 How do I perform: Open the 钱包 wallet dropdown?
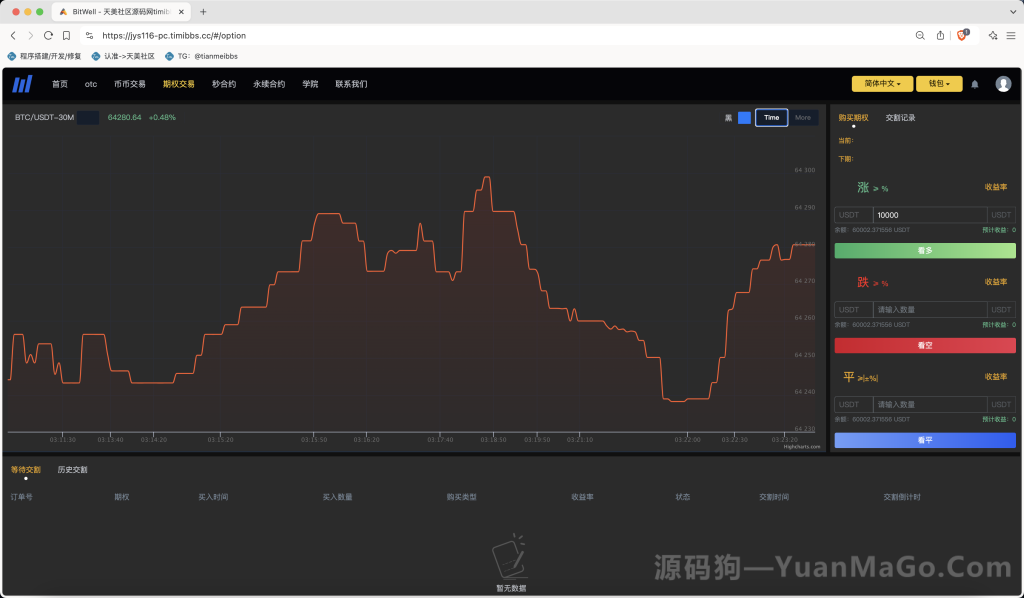[938, 84]
